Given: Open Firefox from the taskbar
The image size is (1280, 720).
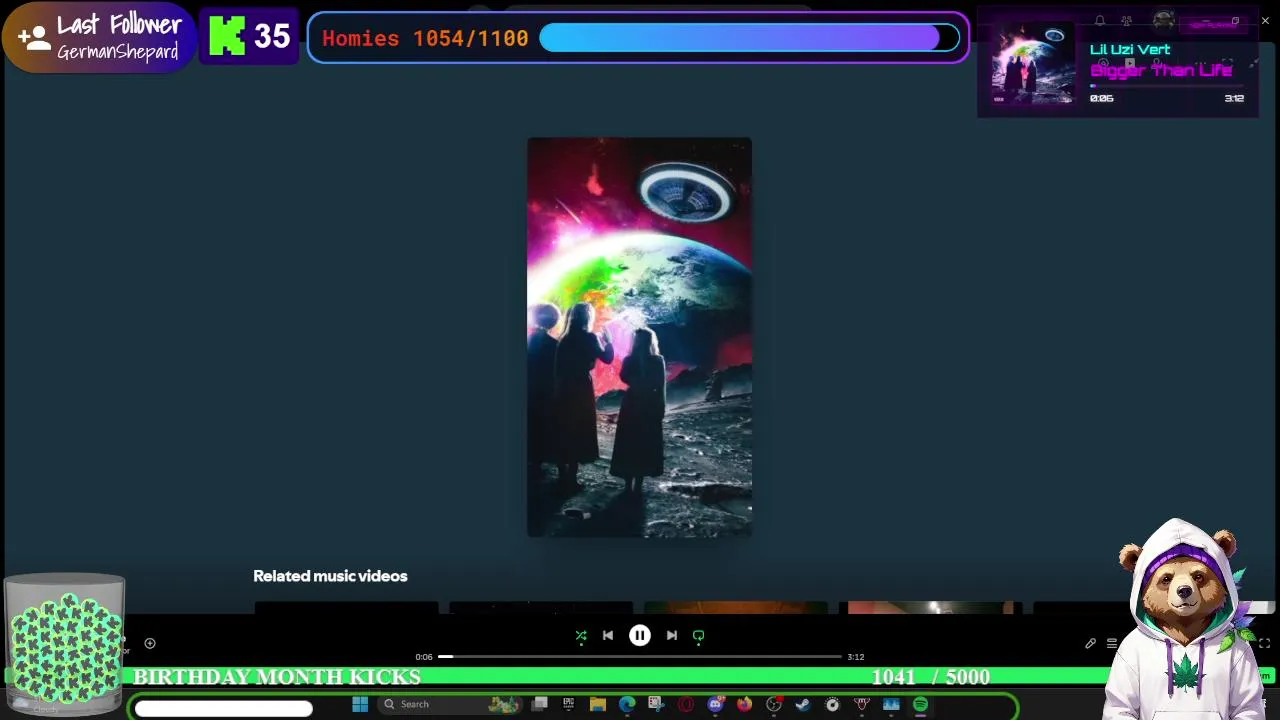Looking at the screenshot, I should pyautogui.click(x=744, y=704).
